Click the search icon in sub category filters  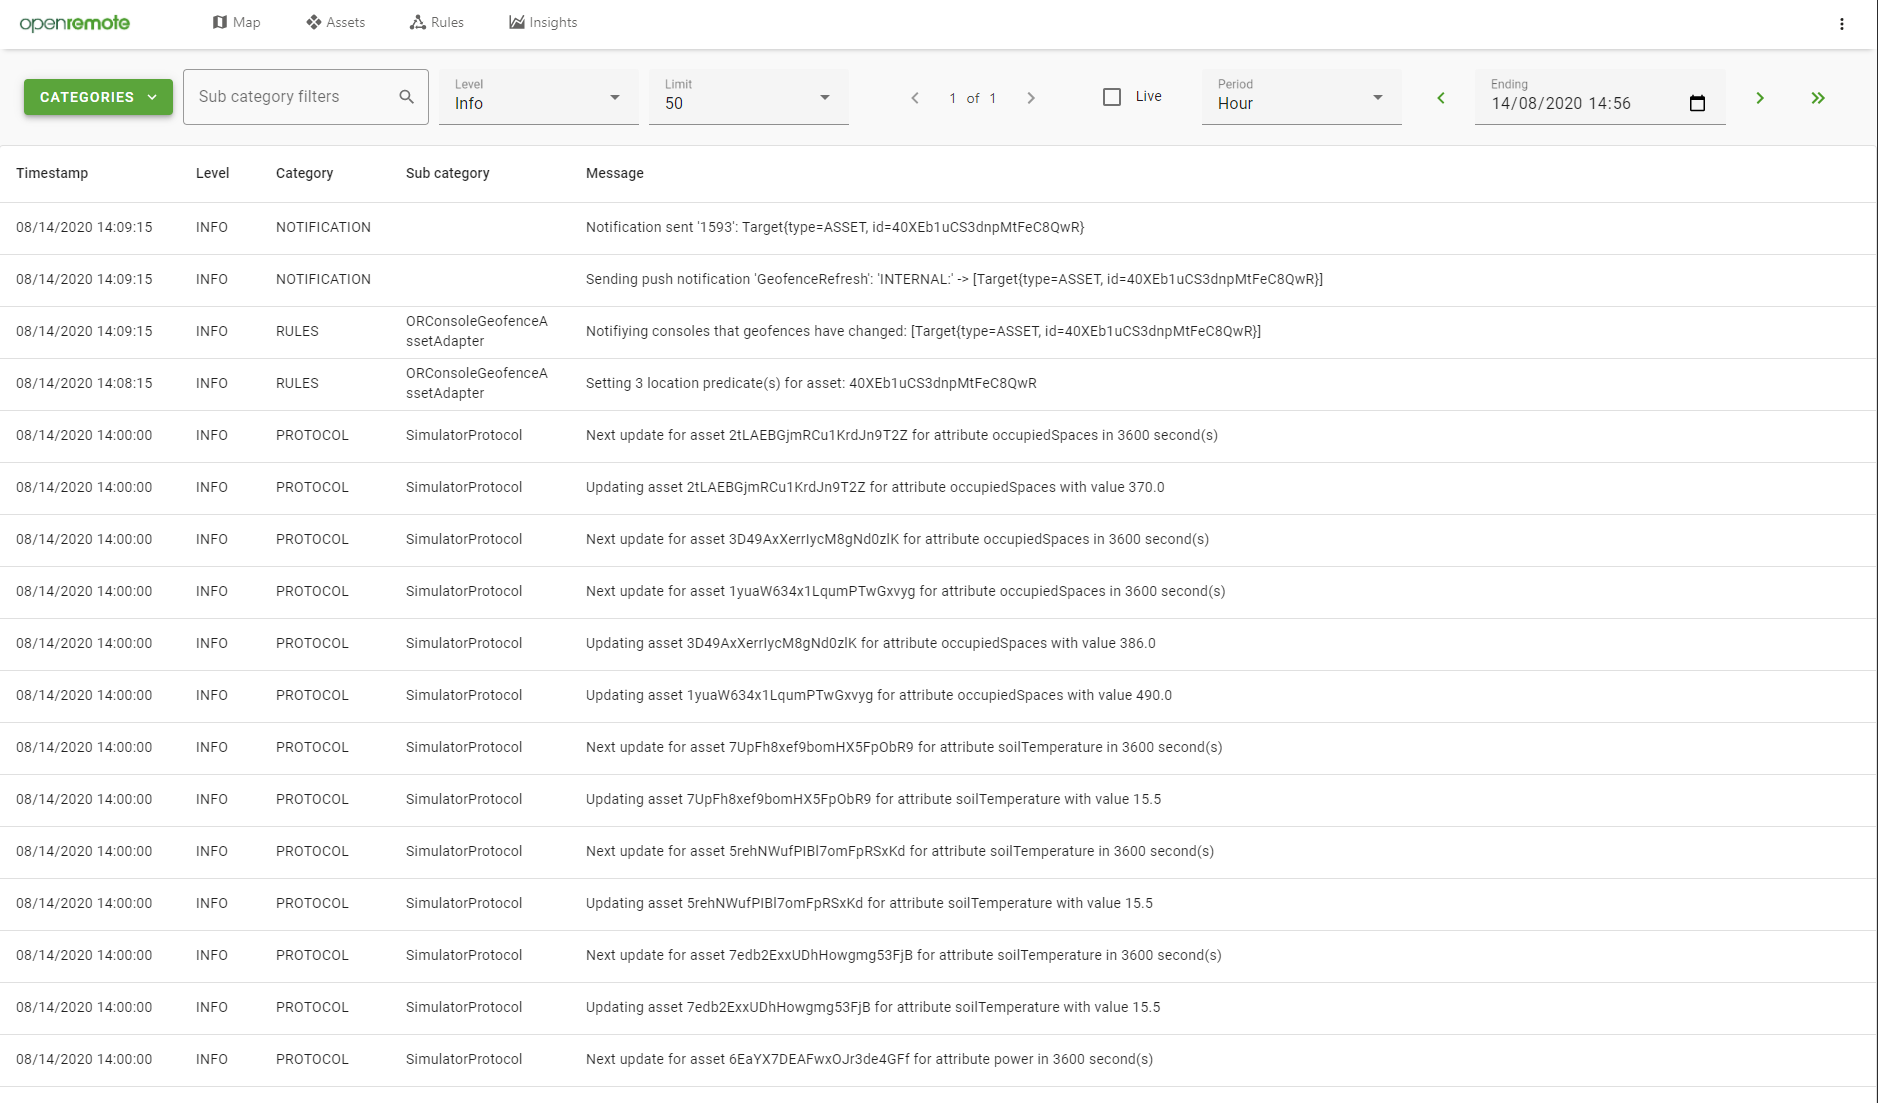(x=406, y=97)
